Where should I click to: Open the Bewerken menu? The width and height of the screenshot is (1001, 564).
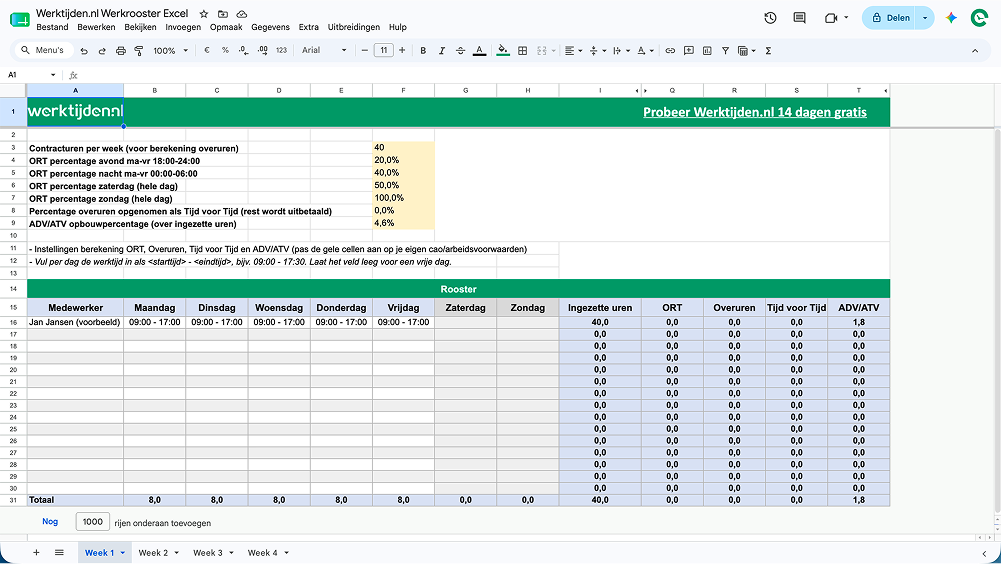pos(96,27)
